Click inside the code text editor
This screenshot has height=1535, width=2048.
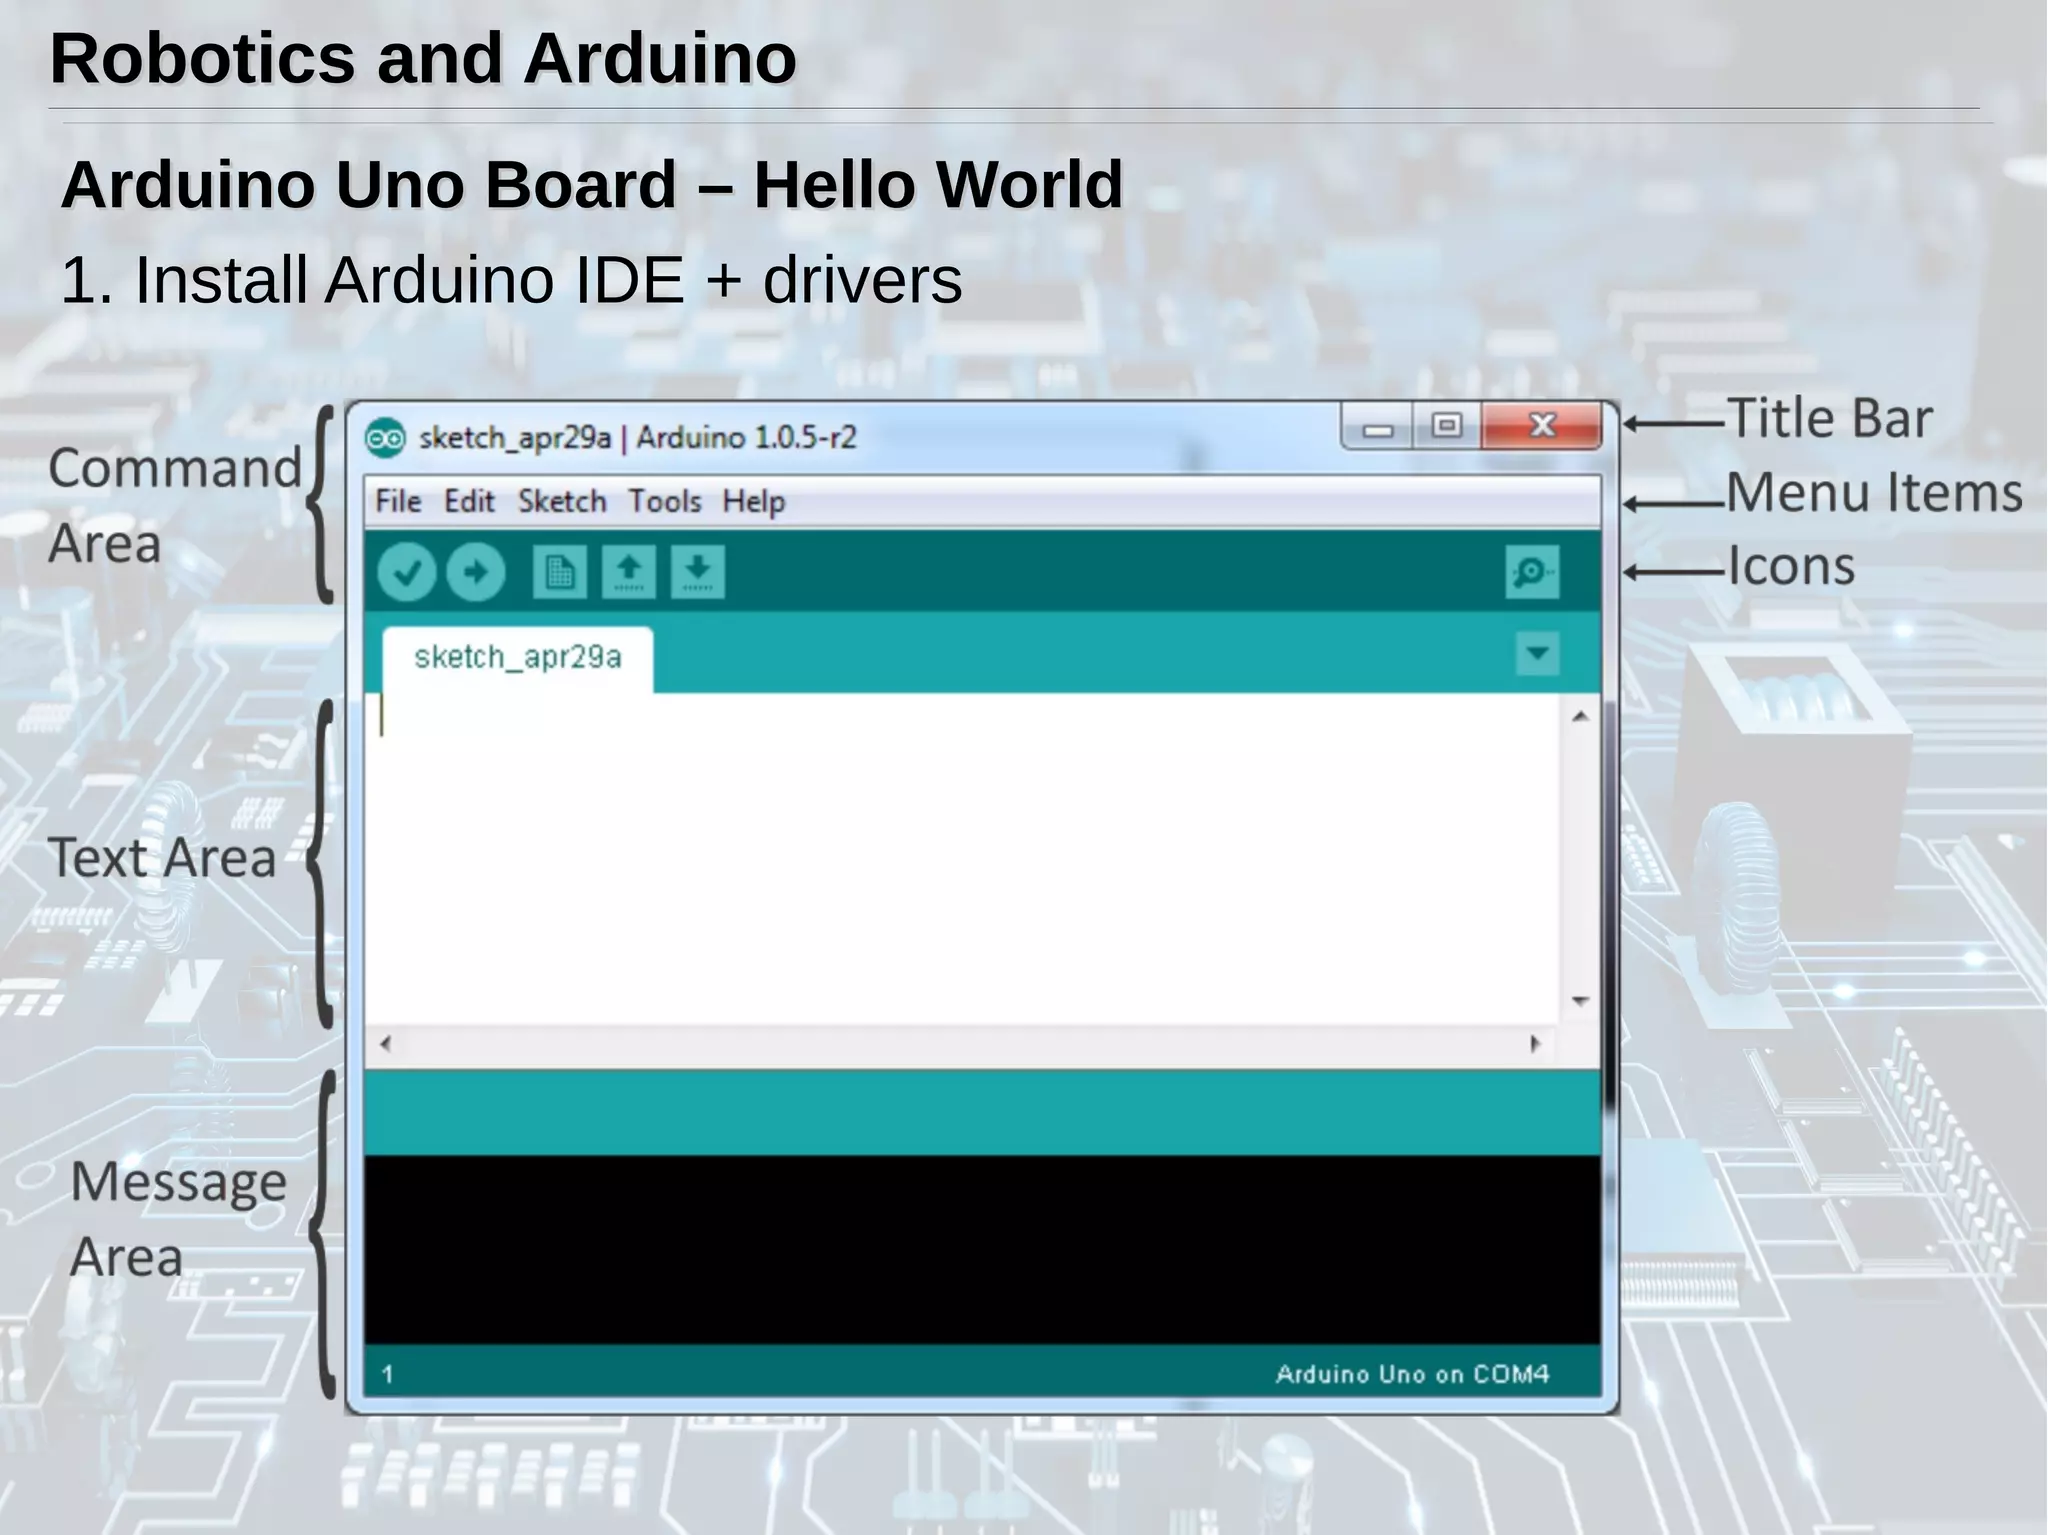pos(962,858)
